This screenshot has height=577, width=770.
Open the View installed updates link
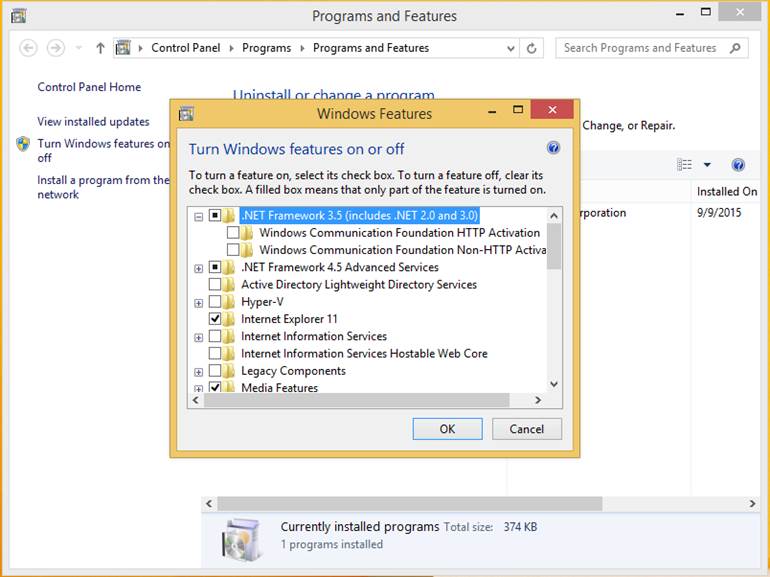93,122
